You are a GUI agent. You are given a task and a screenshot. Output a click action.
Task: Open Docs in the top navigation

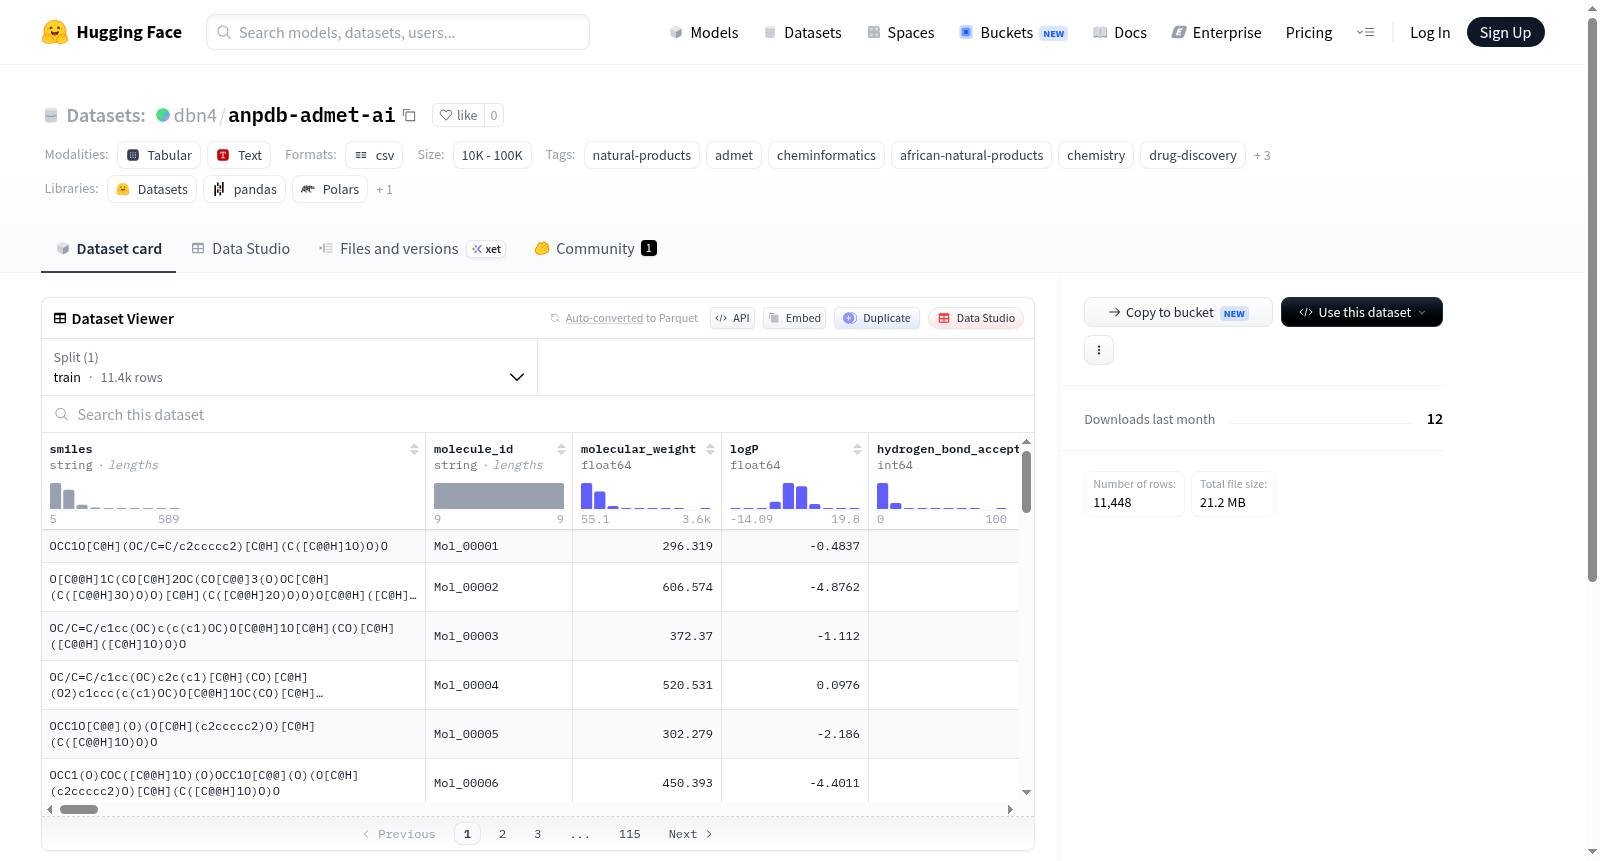1120,32
